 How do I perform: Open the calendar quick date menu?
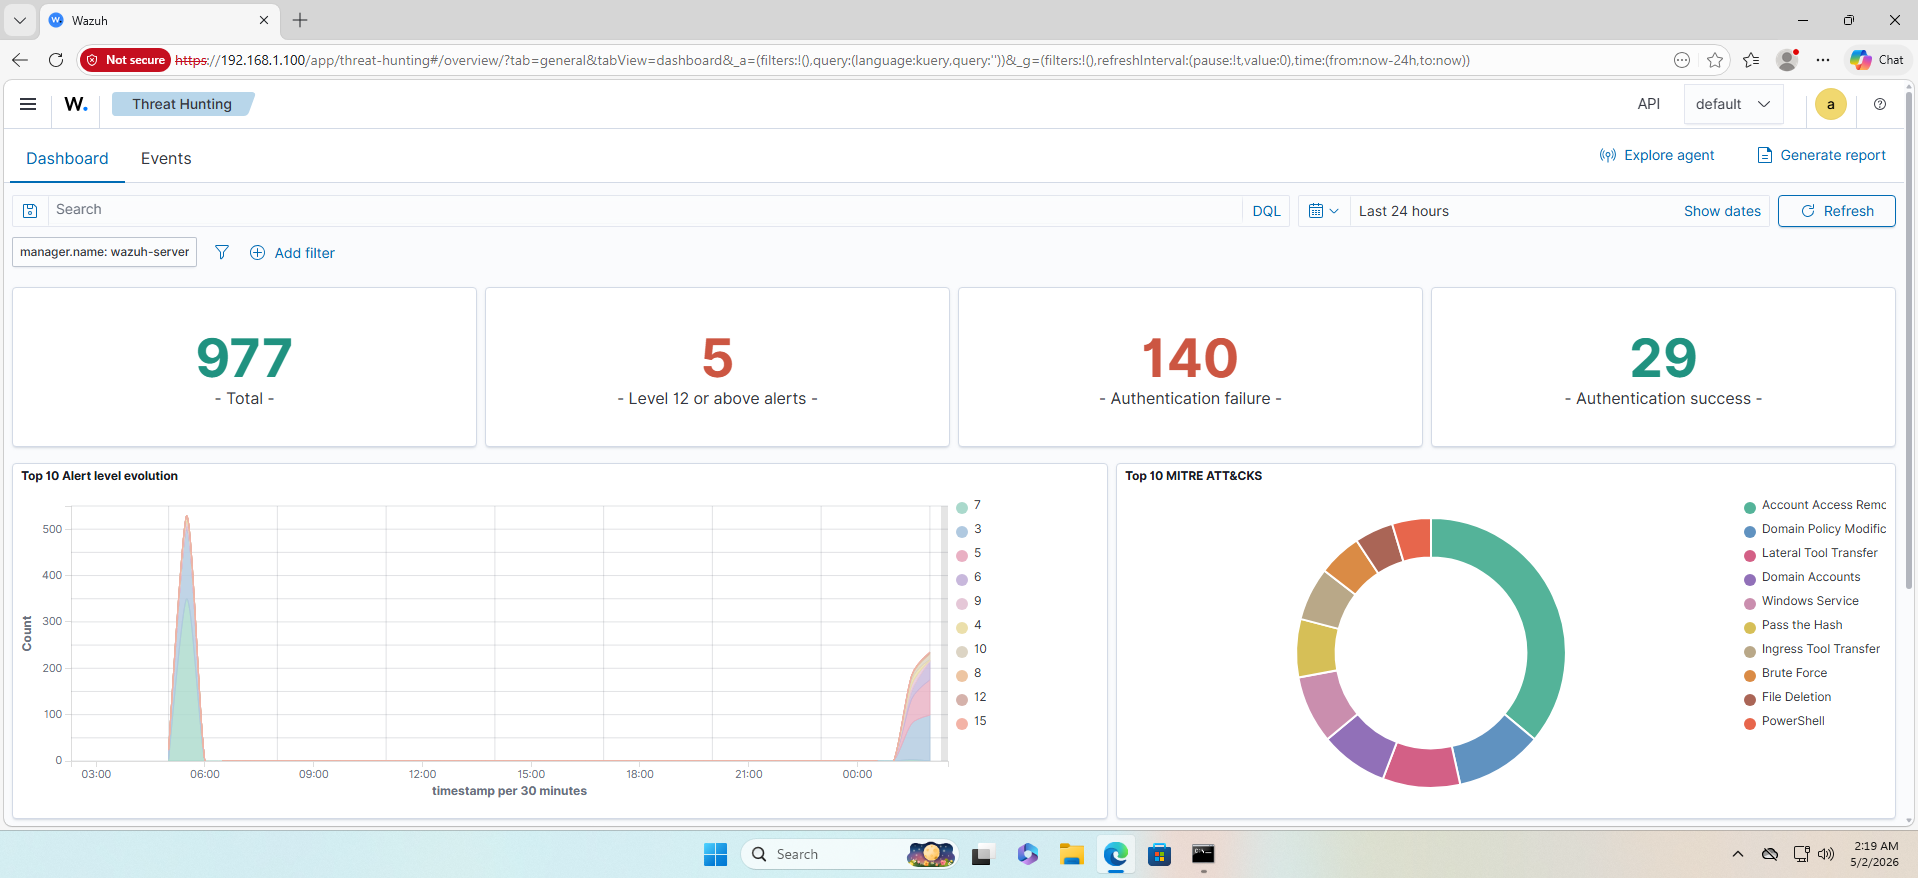pyautogui.click(x=1323, y=211)
